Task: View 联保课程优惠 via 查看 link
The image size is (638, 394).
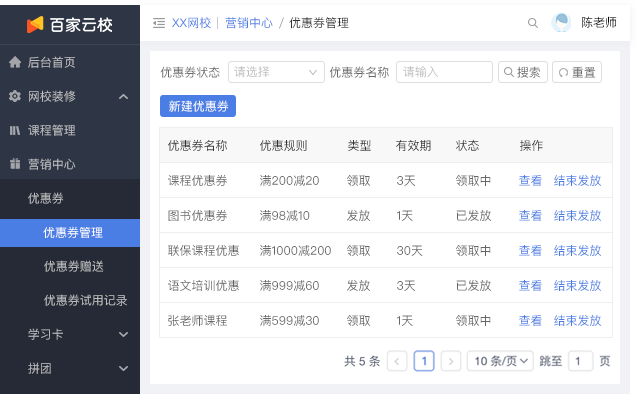Action: tap(531, 250)
